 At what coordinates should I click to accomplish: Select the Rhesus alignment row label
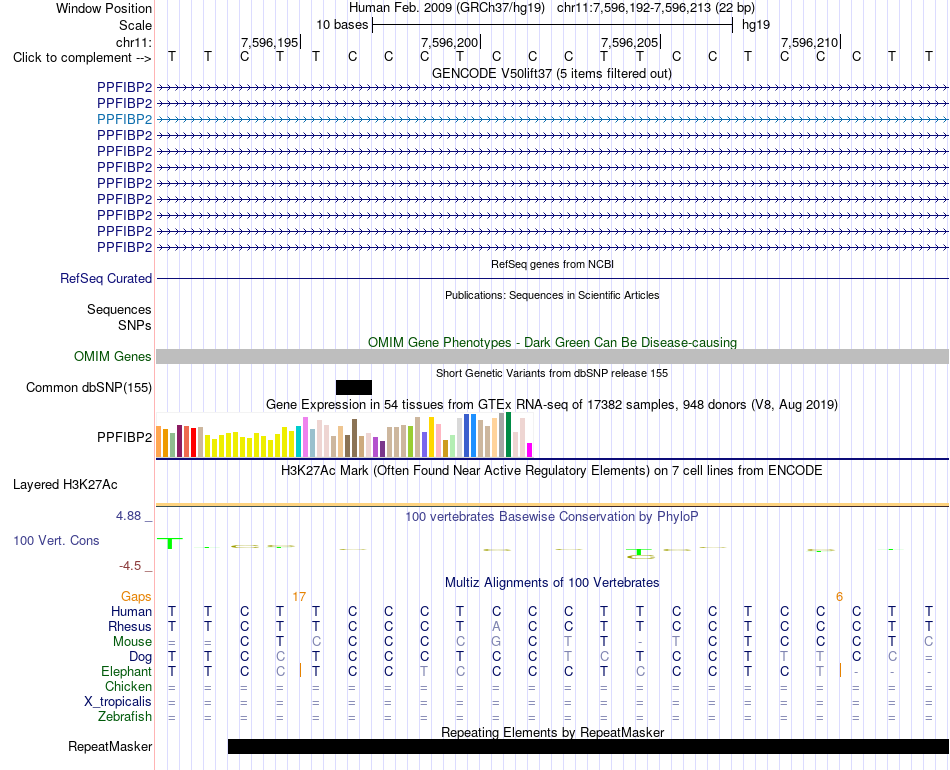130,626
